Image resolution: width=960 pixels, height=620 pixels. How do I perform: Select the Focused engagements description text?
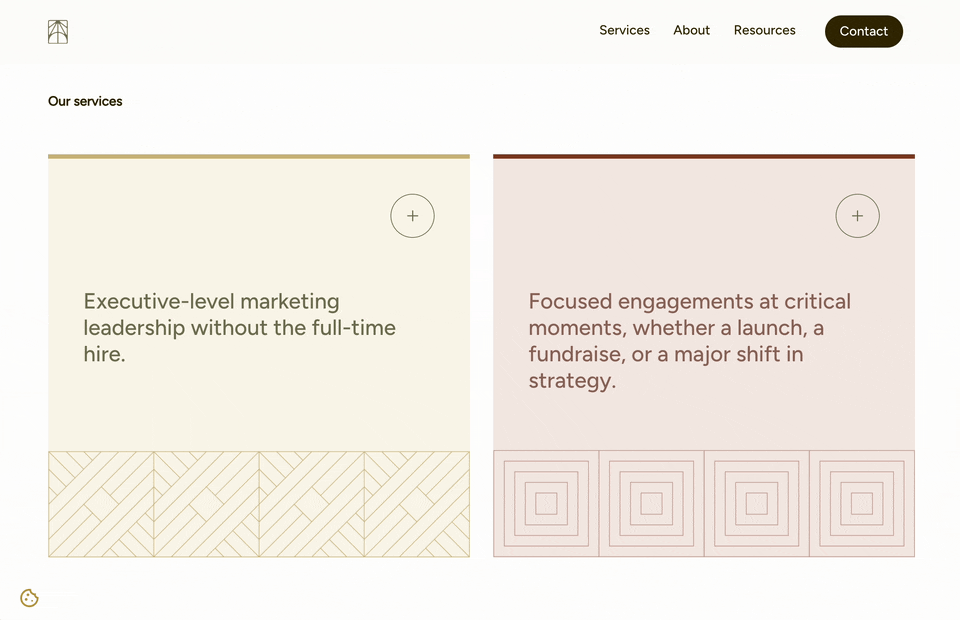click(690, 340)
